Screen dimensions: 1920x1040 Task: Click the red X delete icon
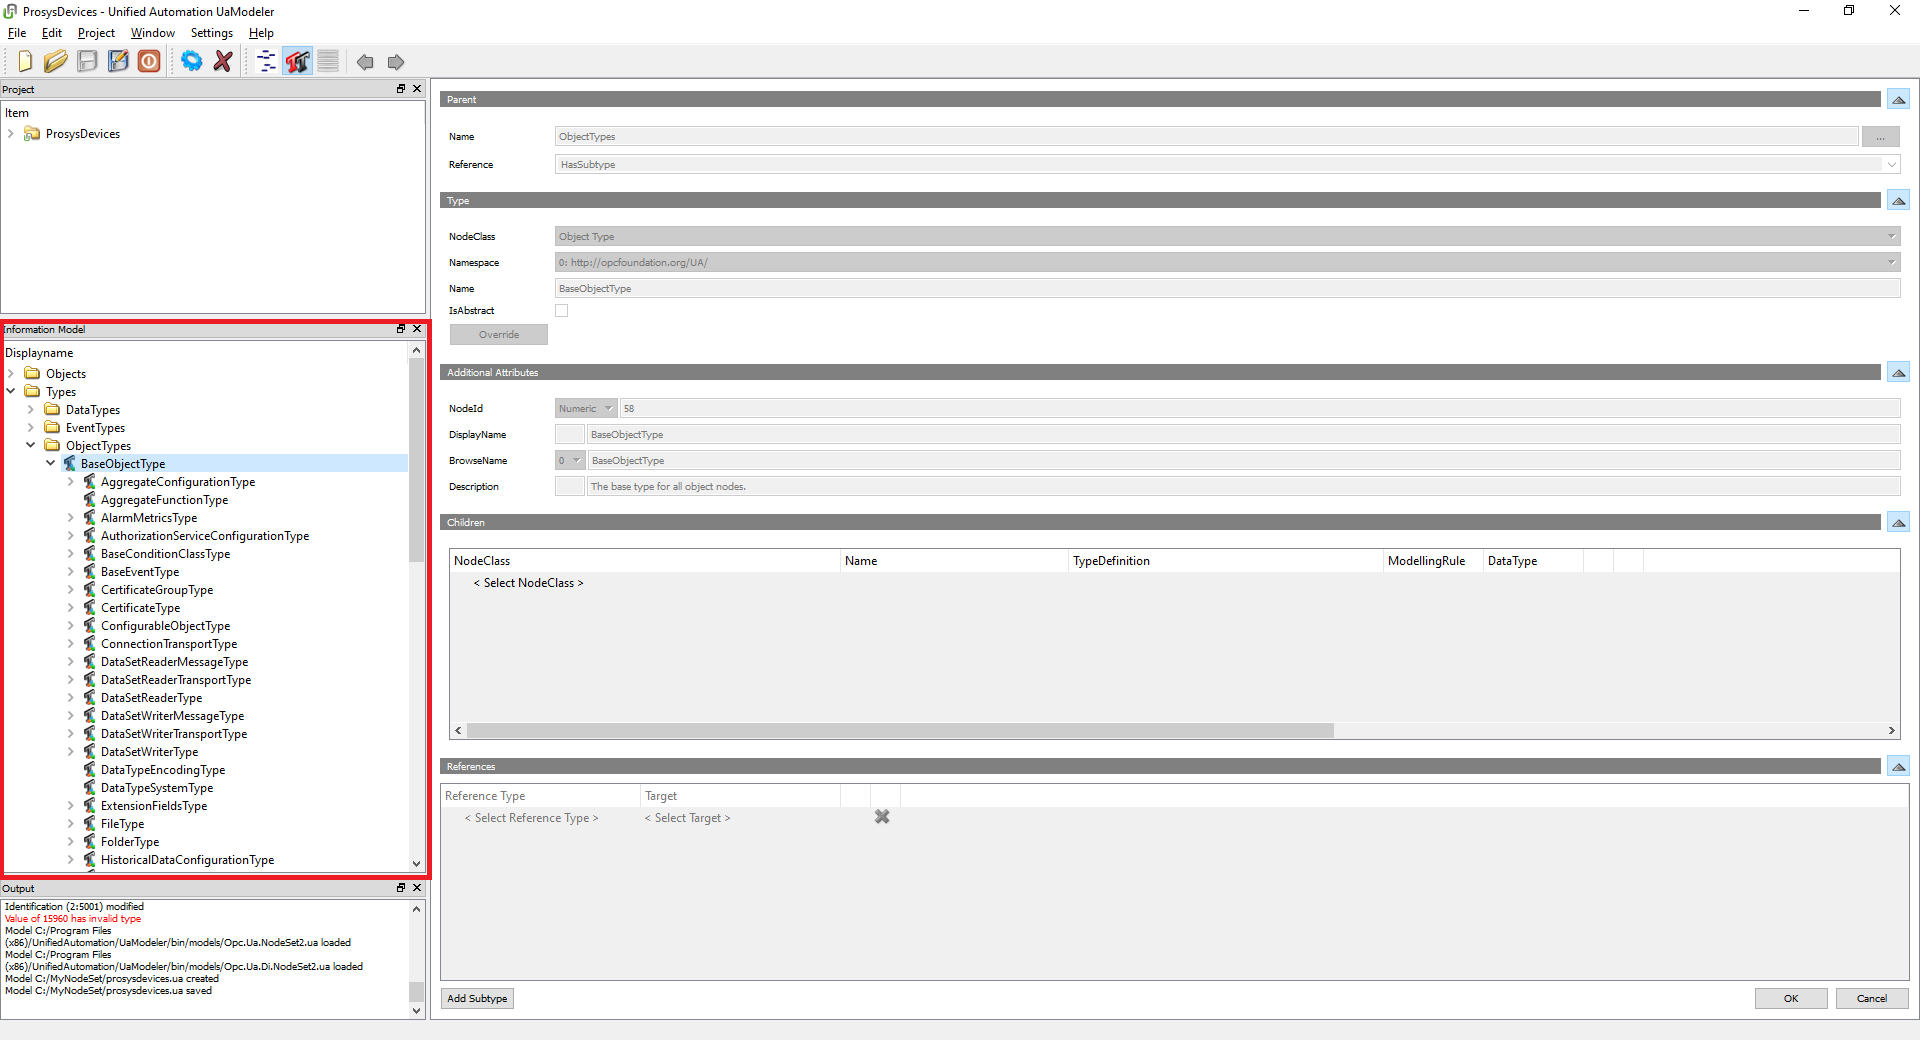[223, 61]
